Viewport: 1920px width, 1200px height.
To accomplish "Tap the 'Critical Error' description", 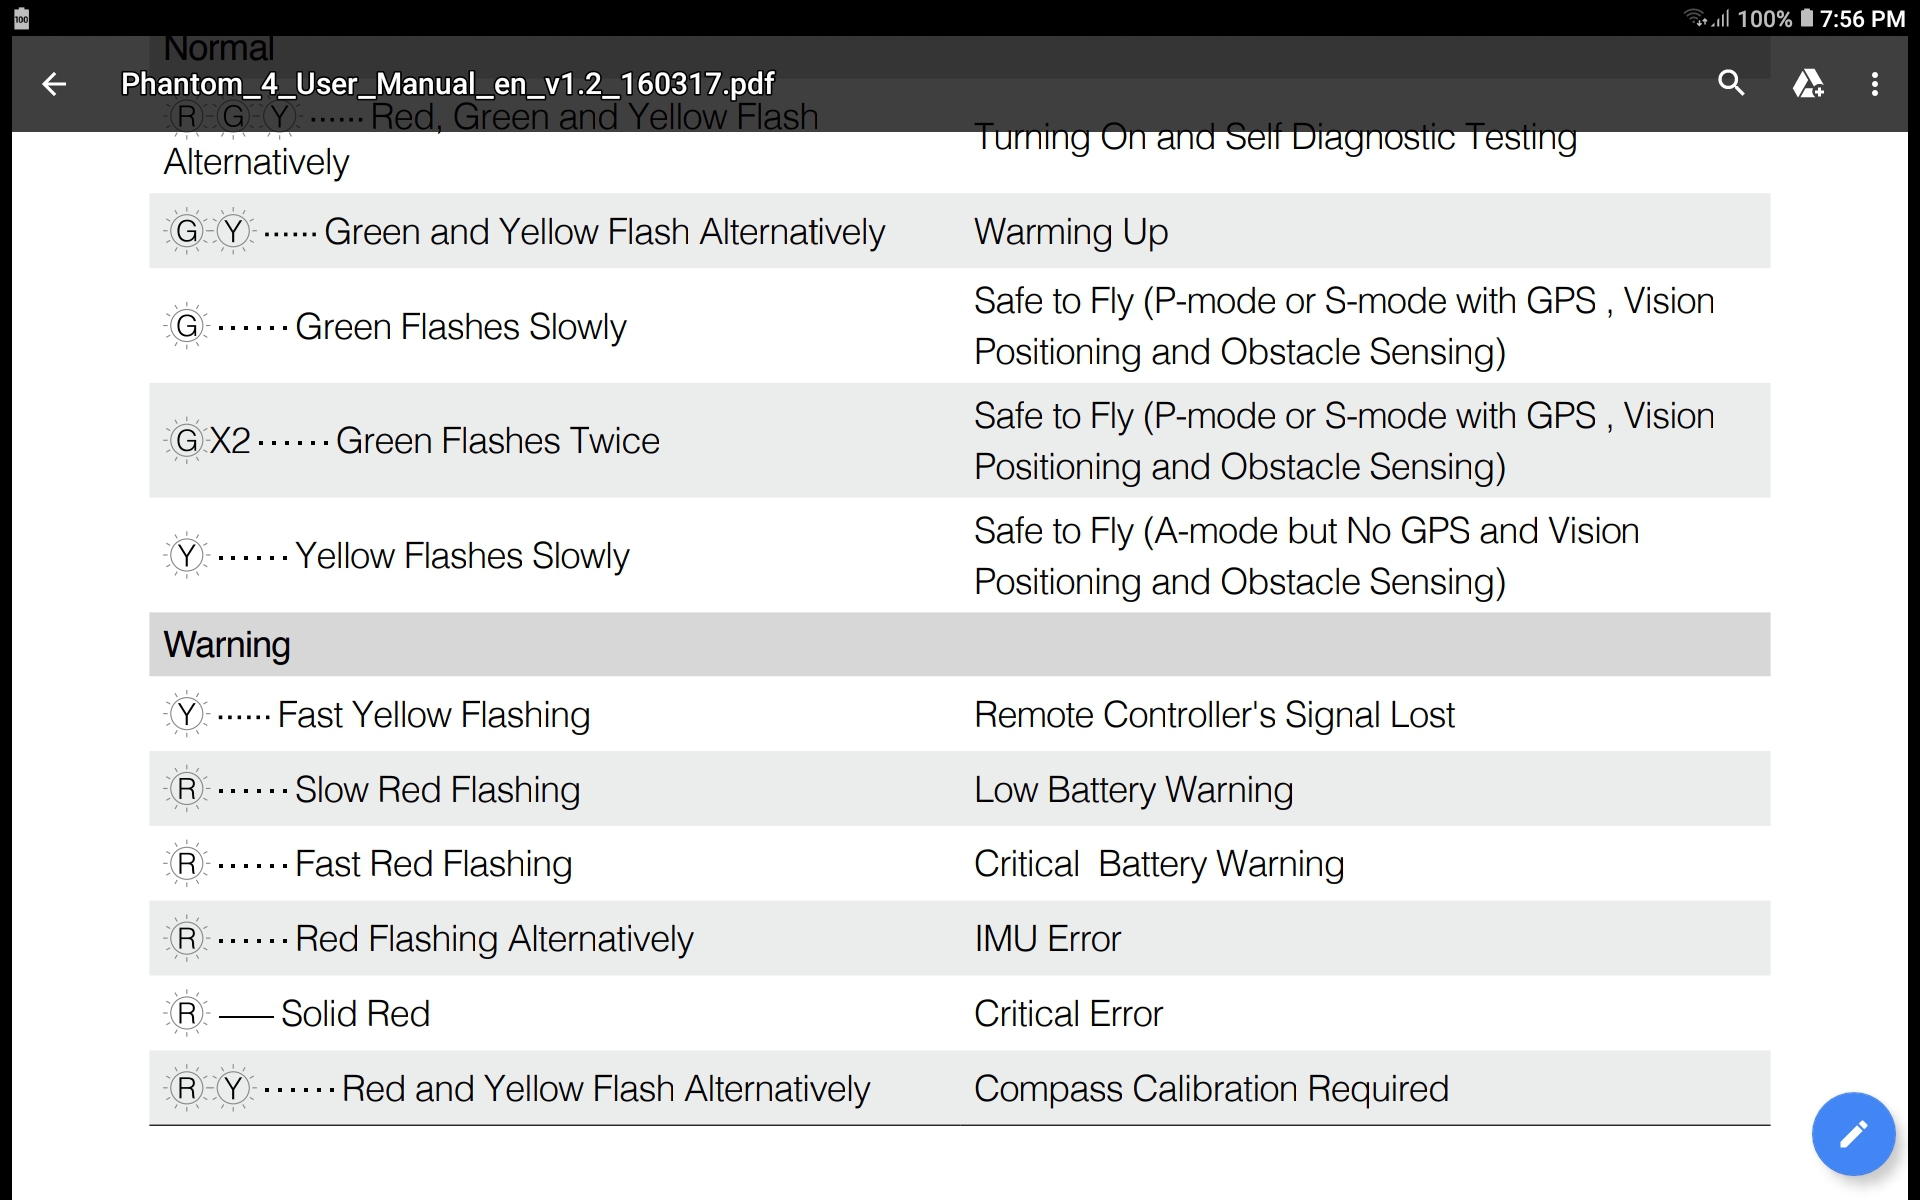I will [x=1068, y=1014].
